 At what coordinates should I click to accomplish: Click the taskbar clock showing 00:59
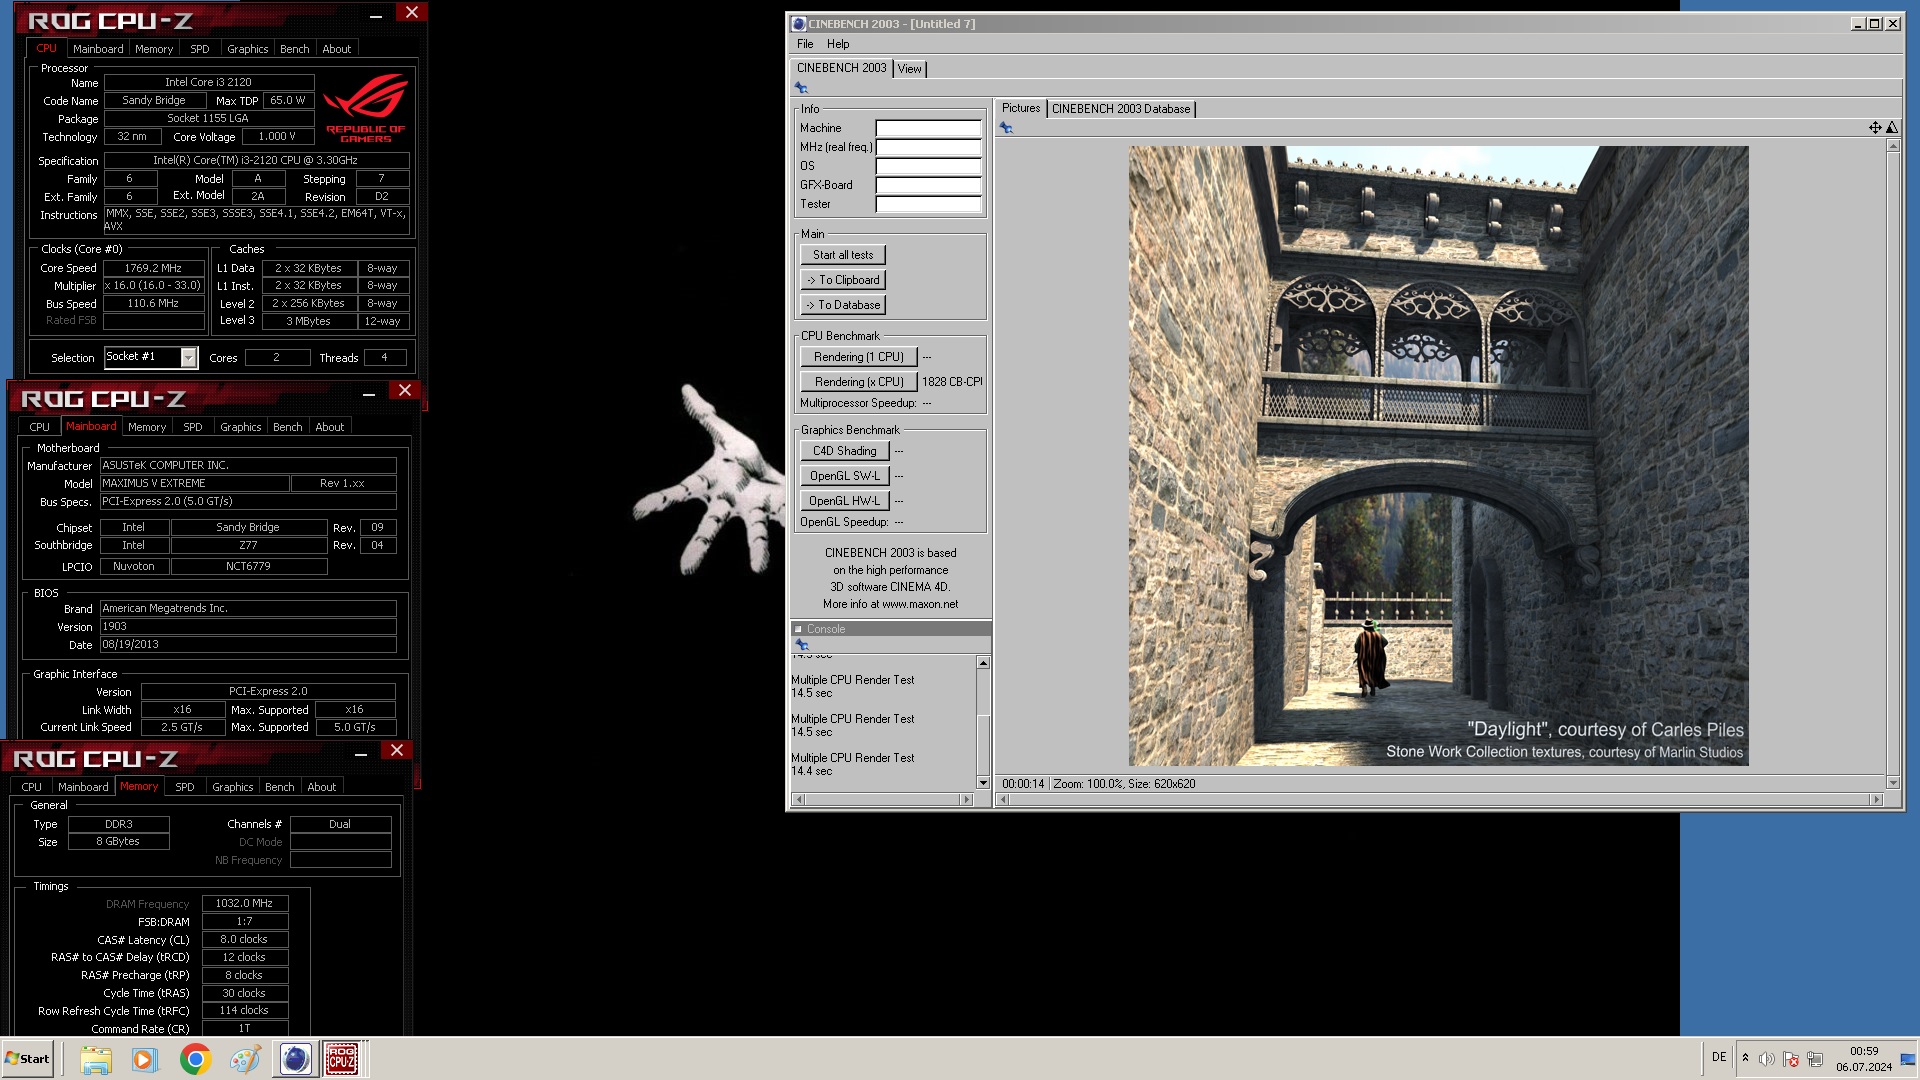coord(1864,1051)
